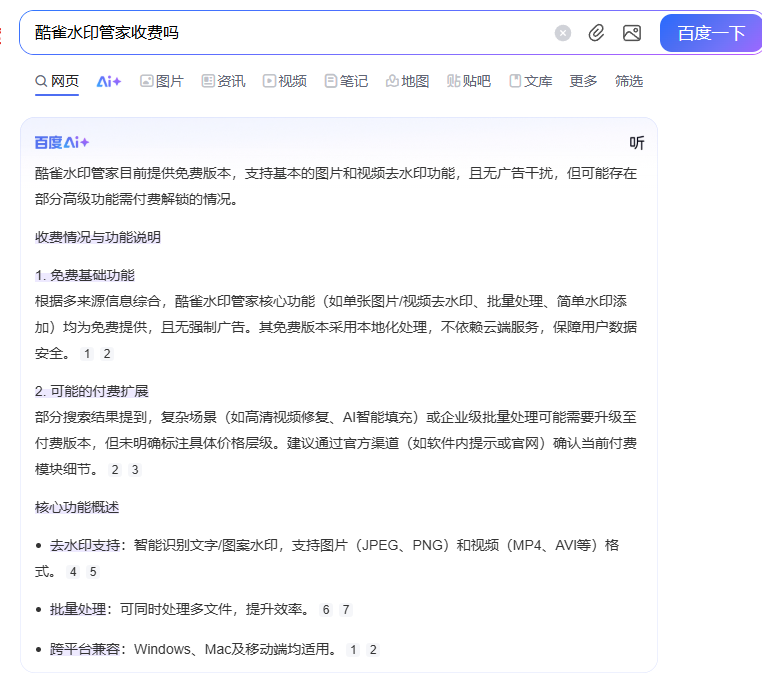Click citation 1 after 移动端均适用。

[x=353, y=650]
